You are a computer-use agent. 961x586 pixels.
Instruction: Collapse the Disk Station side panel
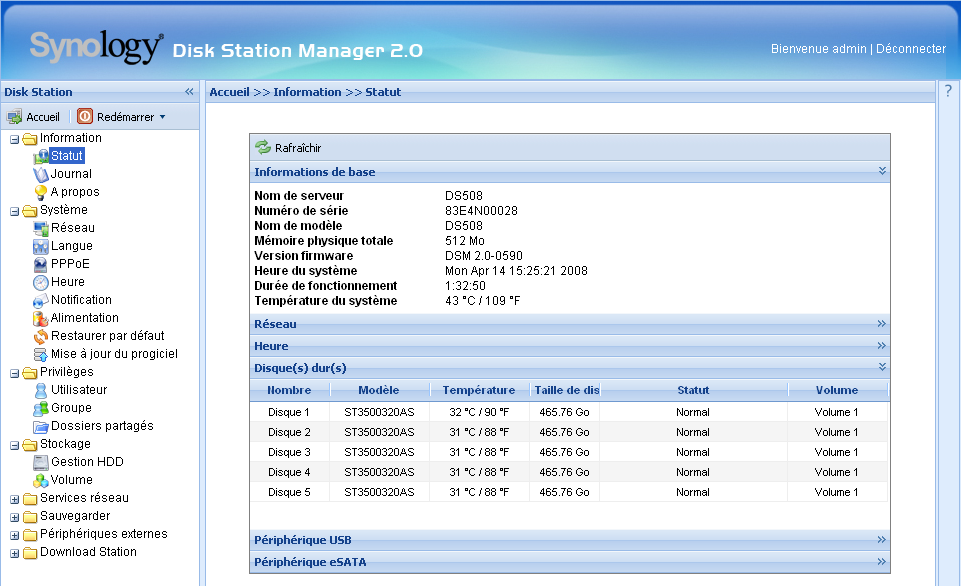189,91
